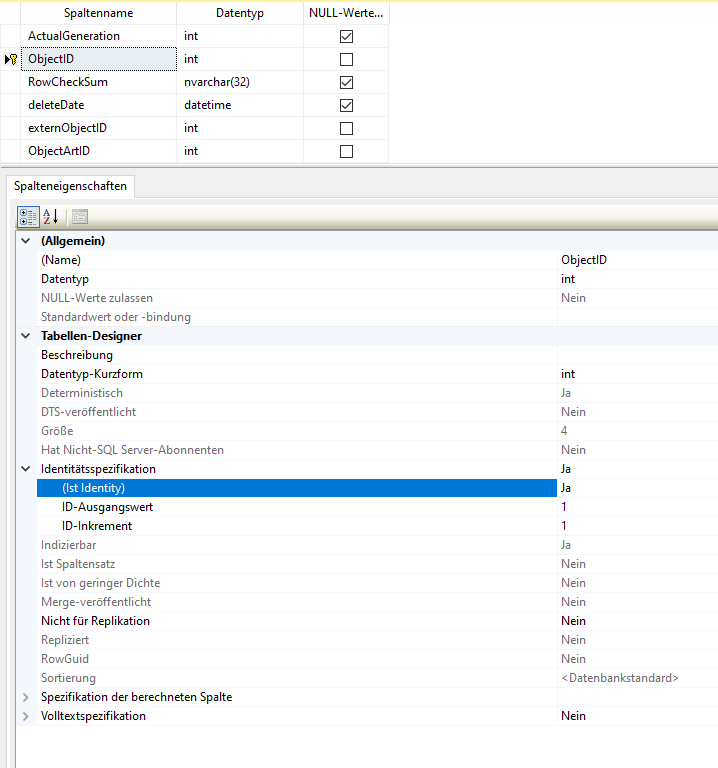Toggle NULL checkbox for deleteDate

point(346,105)
